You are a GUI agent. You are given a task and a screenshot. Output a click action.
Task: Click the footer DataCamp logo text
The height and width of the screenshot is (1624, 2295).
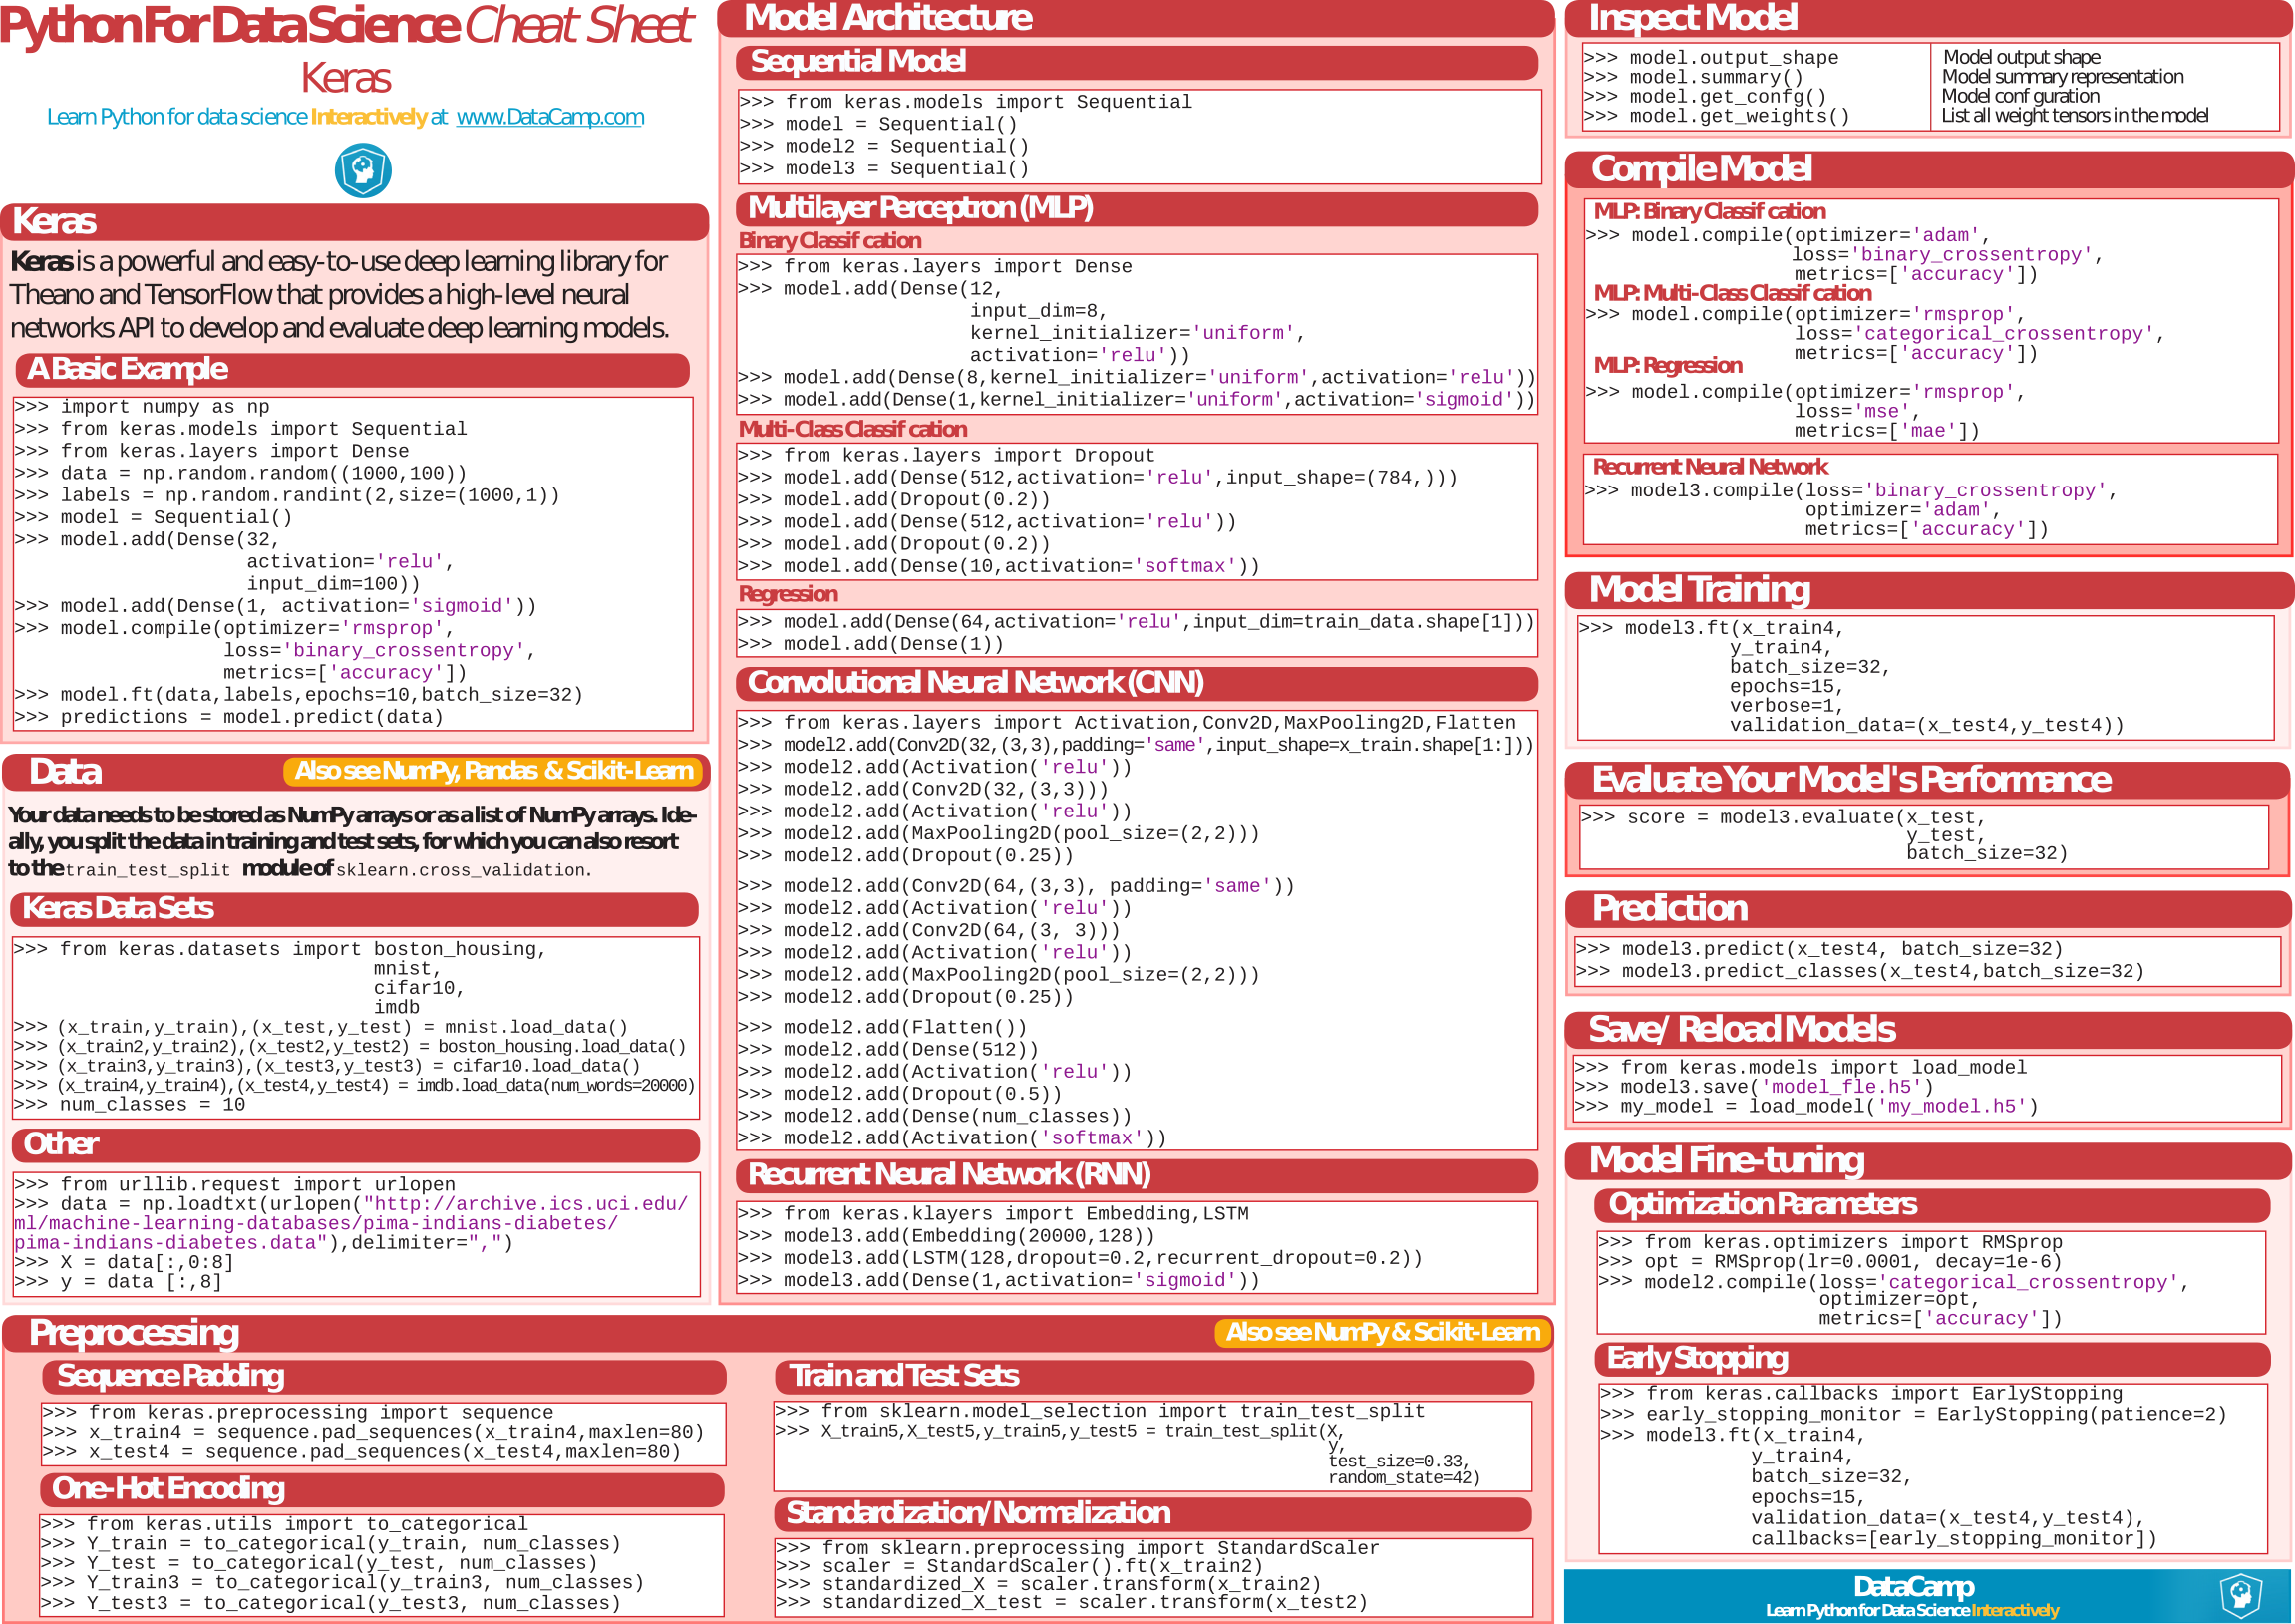tap(1912, 1587)
